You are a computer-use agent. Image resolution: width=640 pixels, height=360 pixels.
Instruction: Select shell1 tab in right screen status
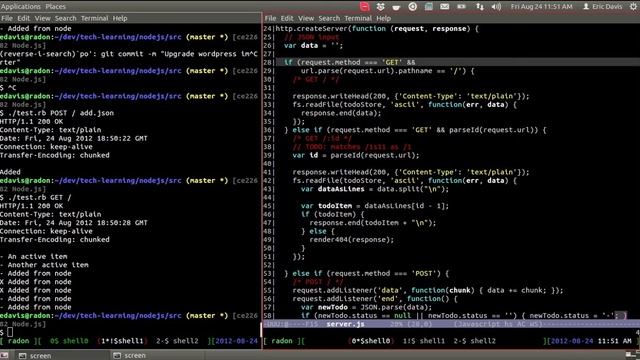[424, 341]
